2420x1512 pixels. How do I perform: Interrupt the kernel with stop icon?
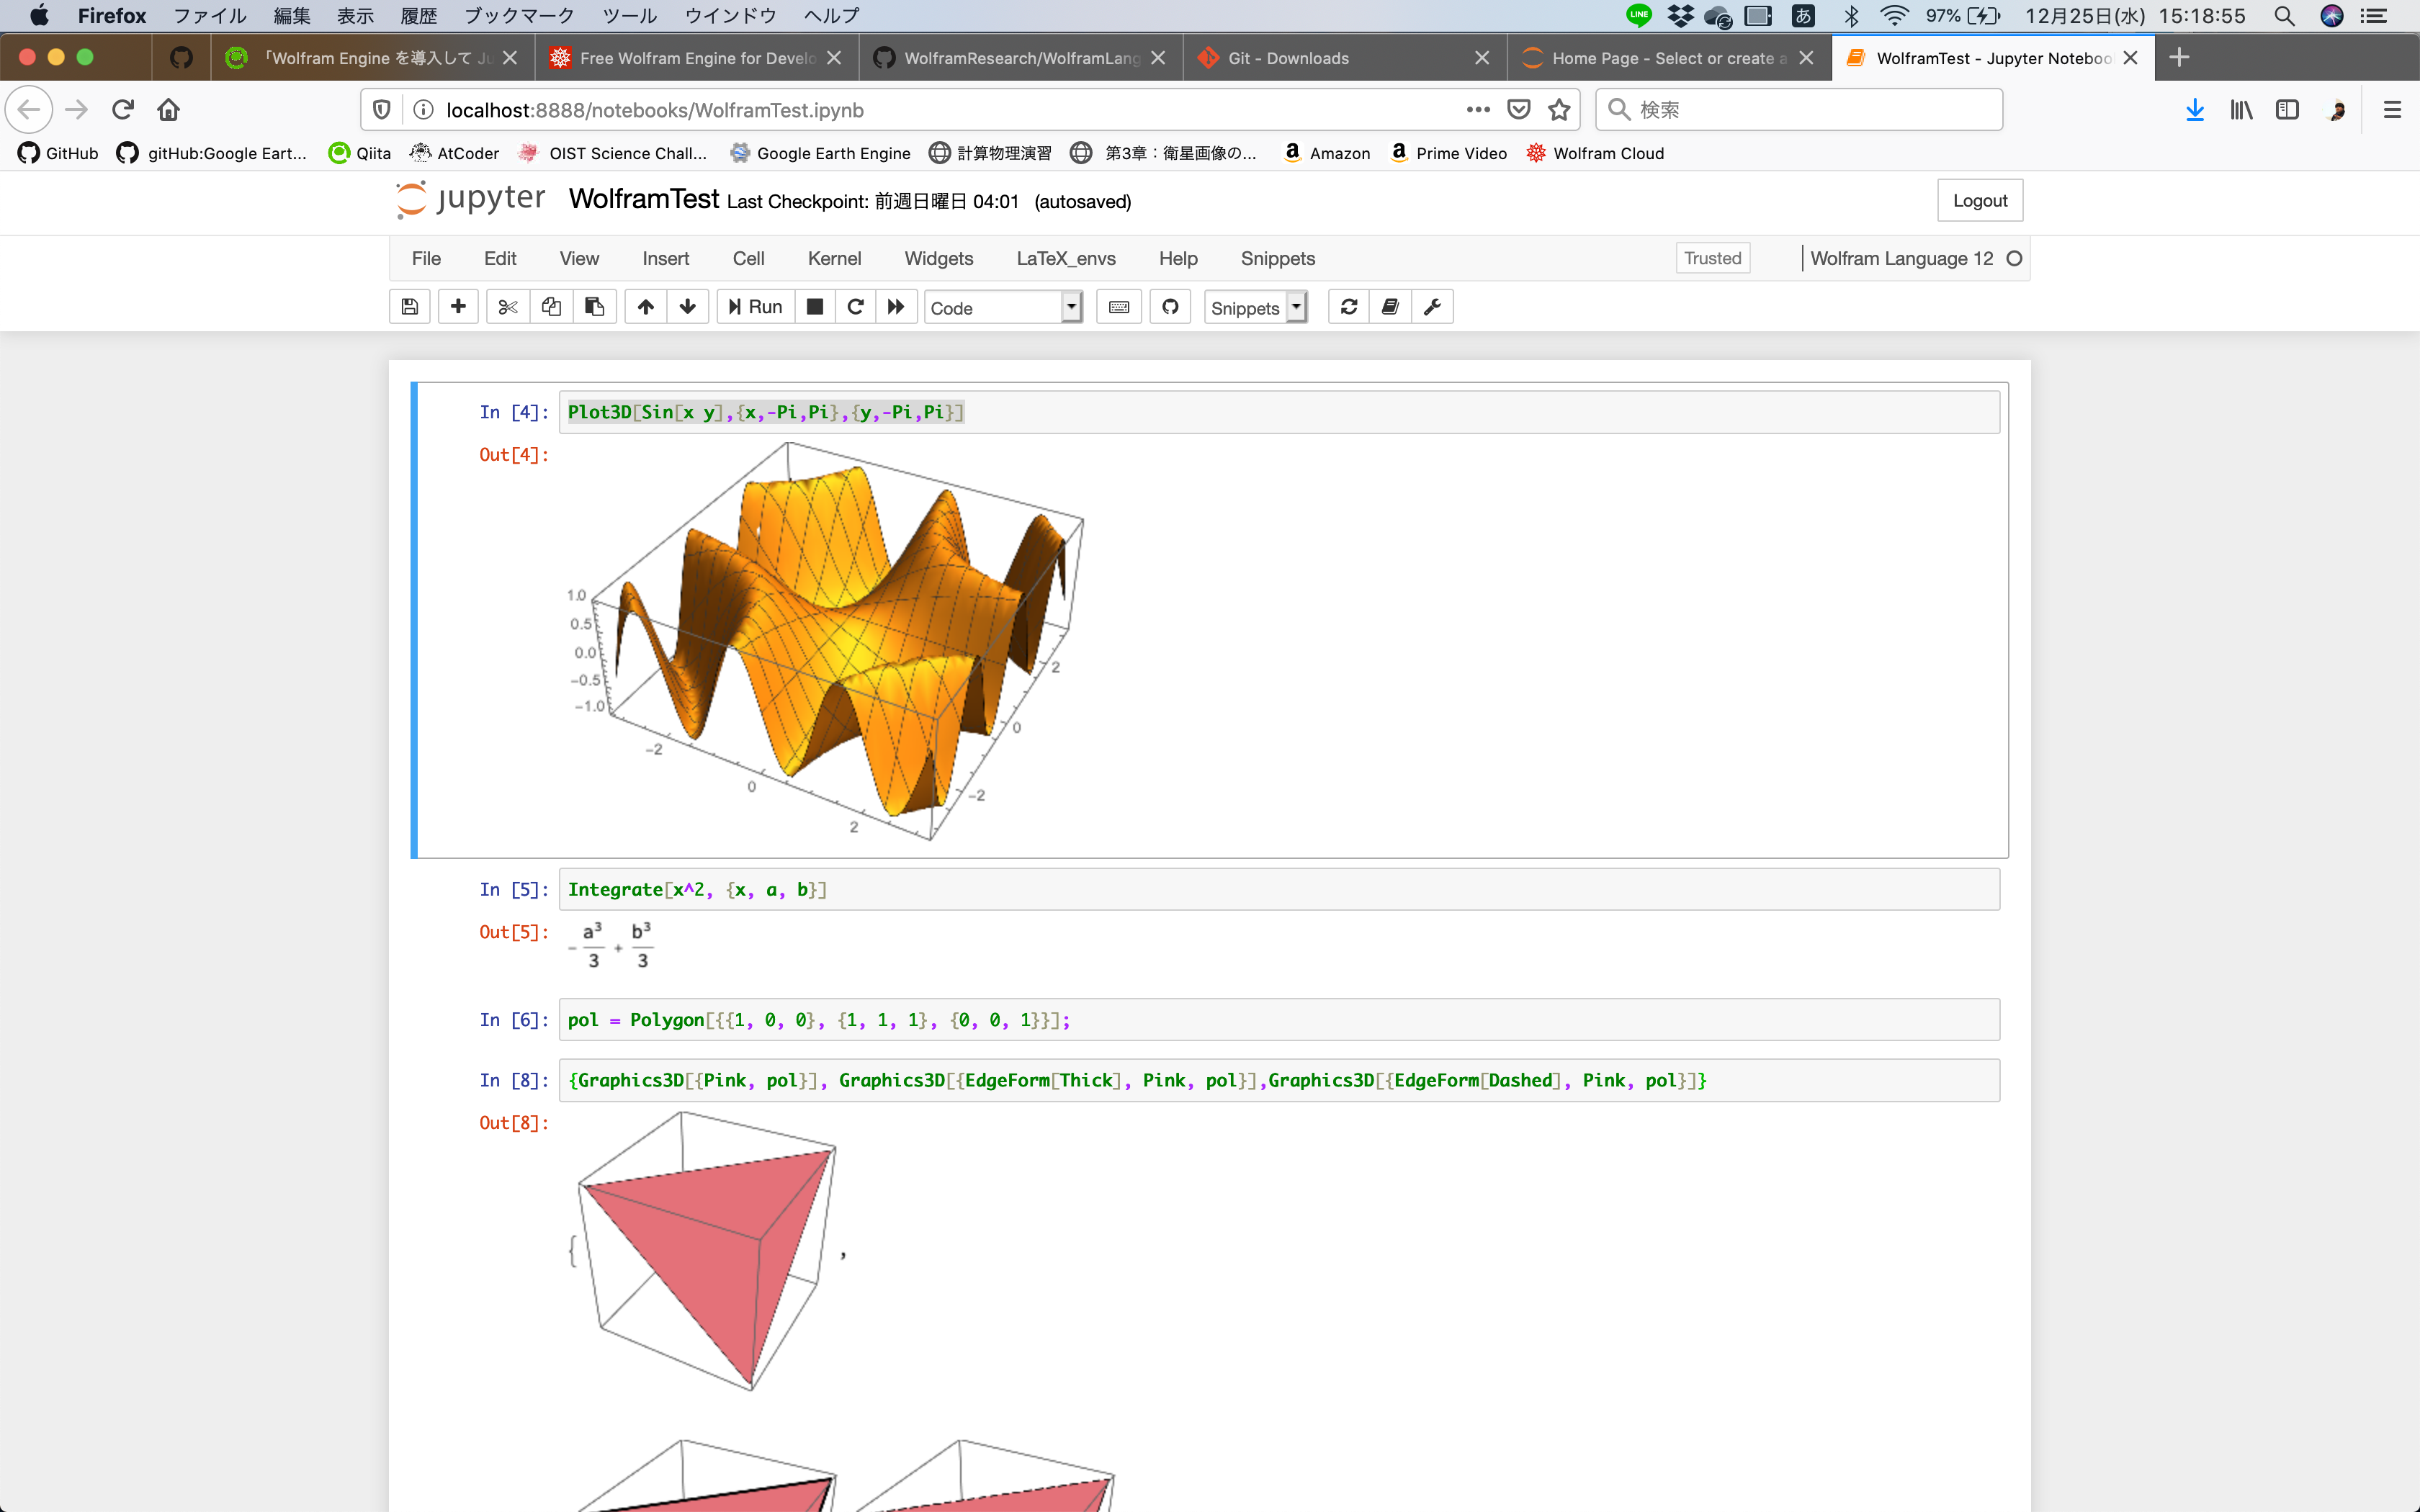click(x=815, y=307)
